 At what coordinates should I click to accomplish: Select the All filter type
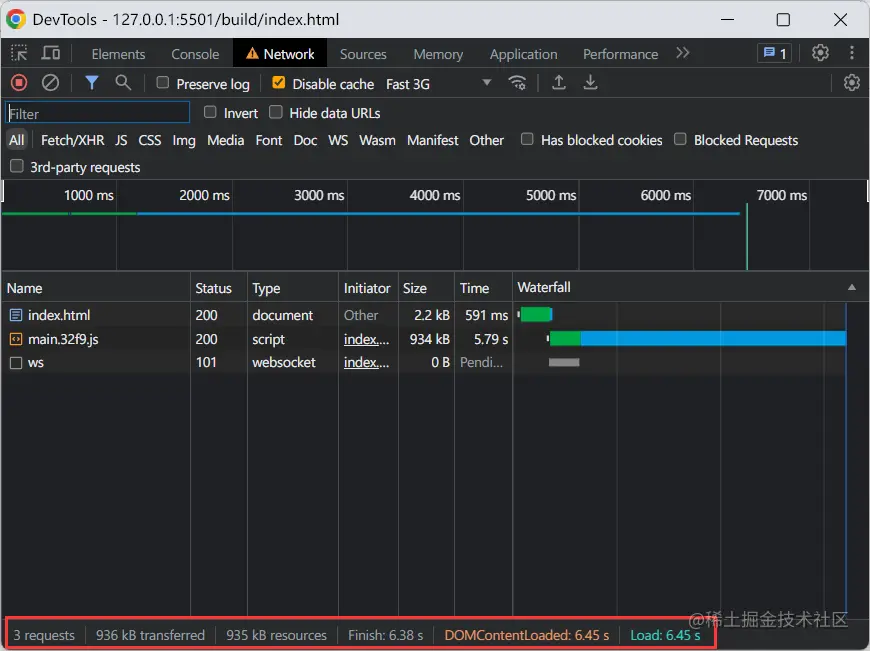(x=17, y=140)
